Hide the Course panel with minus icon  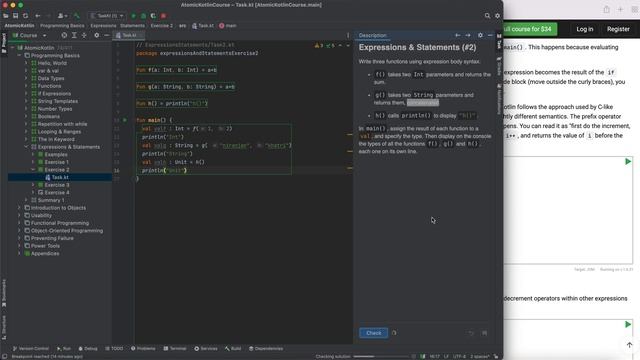click(x=106, y=36)
